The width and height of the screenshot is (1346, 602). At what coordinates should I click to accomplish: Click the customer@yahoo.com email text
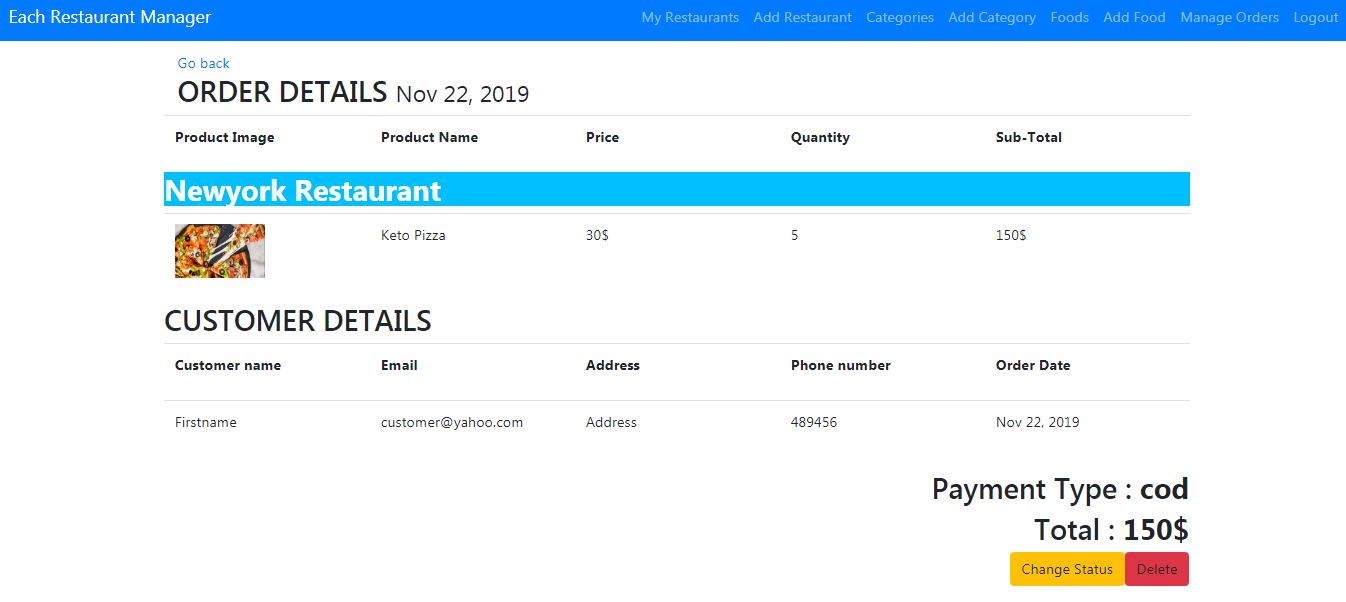452,422
